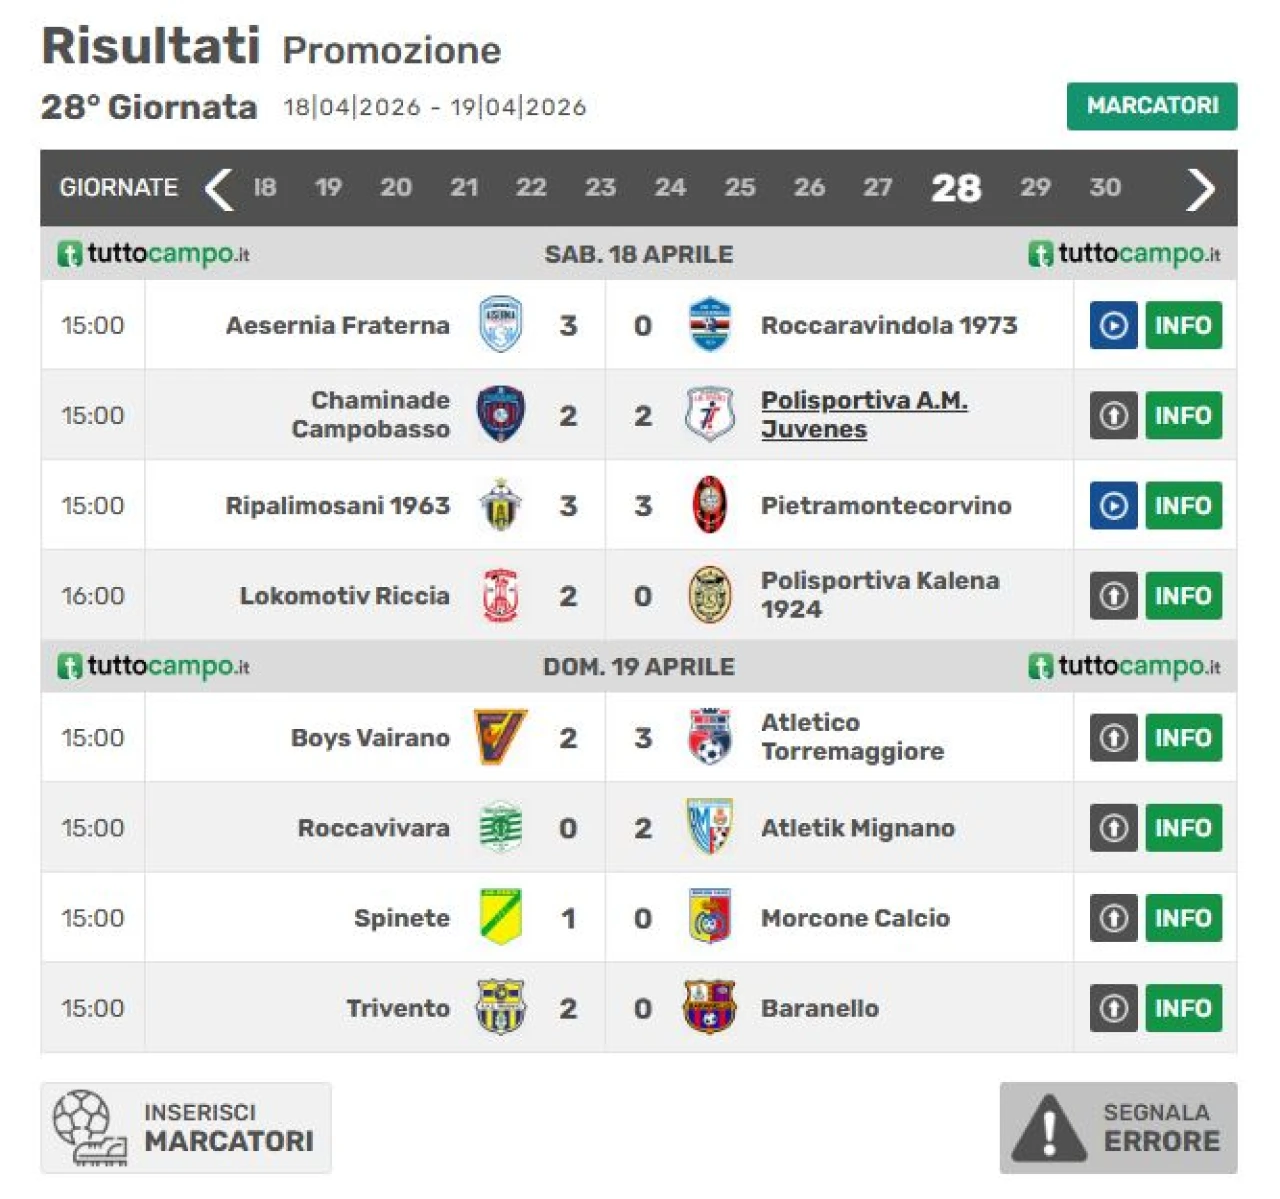Open INFO for Spinete vs Morcone Calcio
The width and height of the screenshot is (1280, 1199).
point(1183,918)
